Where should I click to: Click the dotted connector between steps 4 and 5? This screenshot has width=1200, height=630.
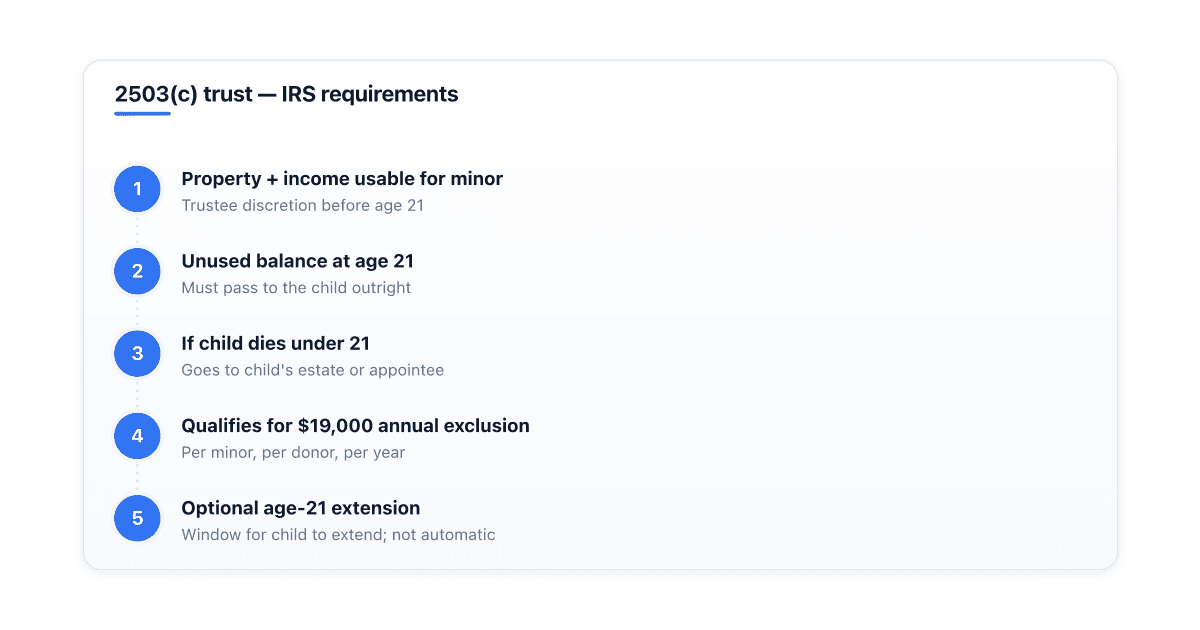point(138,477)
